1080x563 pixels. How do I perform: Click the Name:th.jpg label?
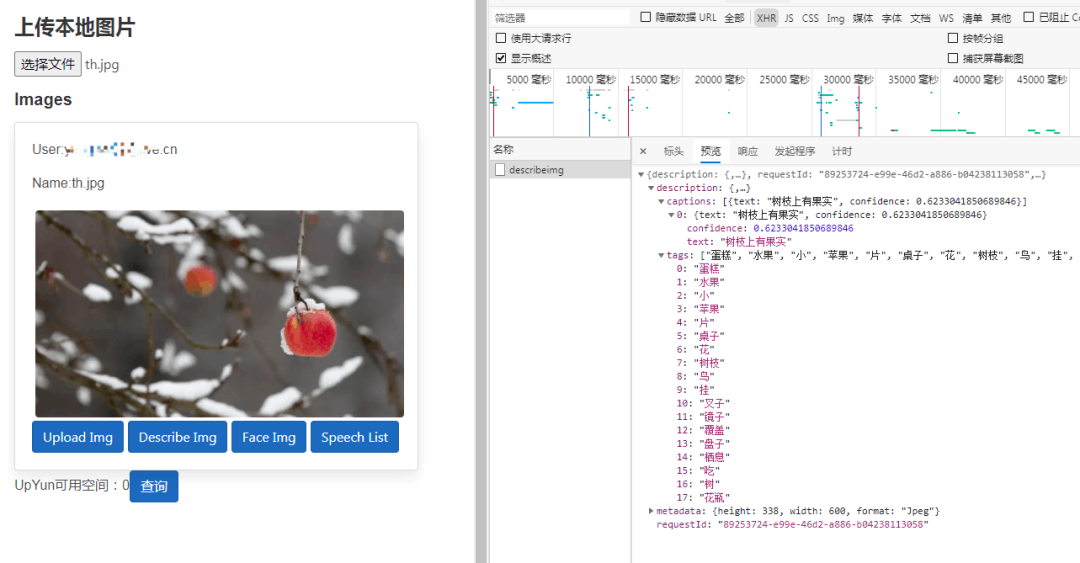tap(68, 183)
